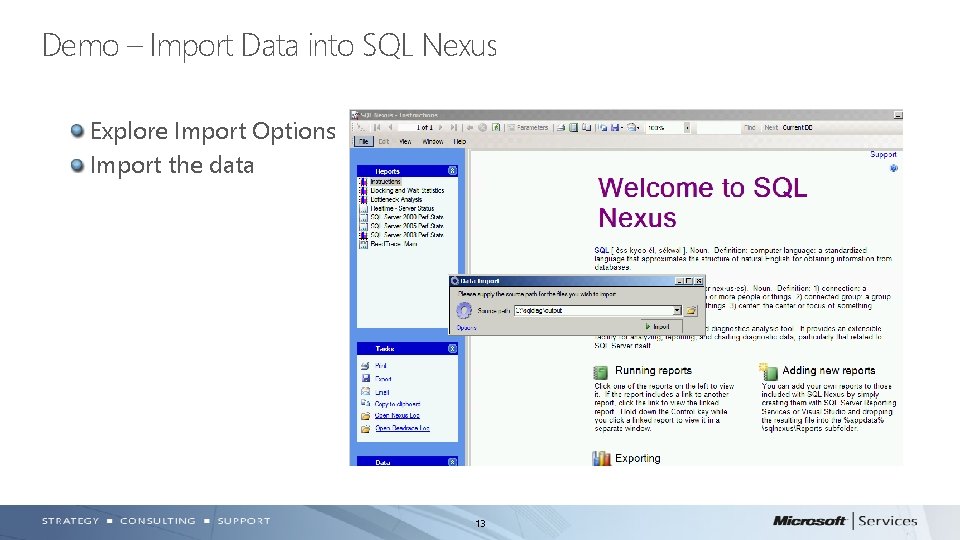
Task: Click the Support link
Action: (883, 154)
